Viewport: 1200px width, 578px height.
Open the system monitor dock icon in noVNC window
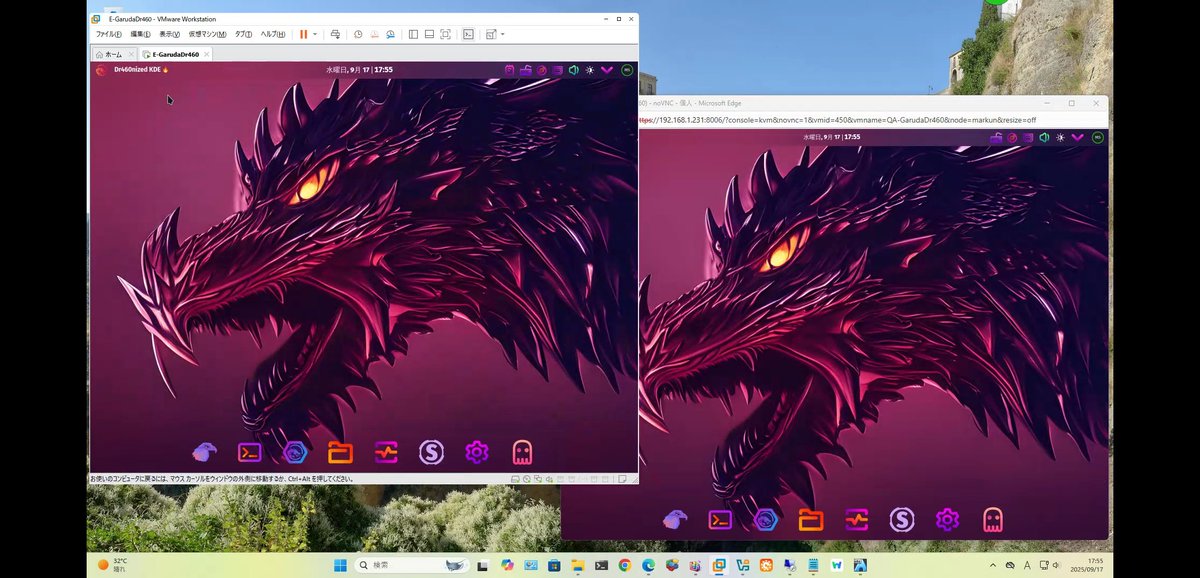click(856, 519)
